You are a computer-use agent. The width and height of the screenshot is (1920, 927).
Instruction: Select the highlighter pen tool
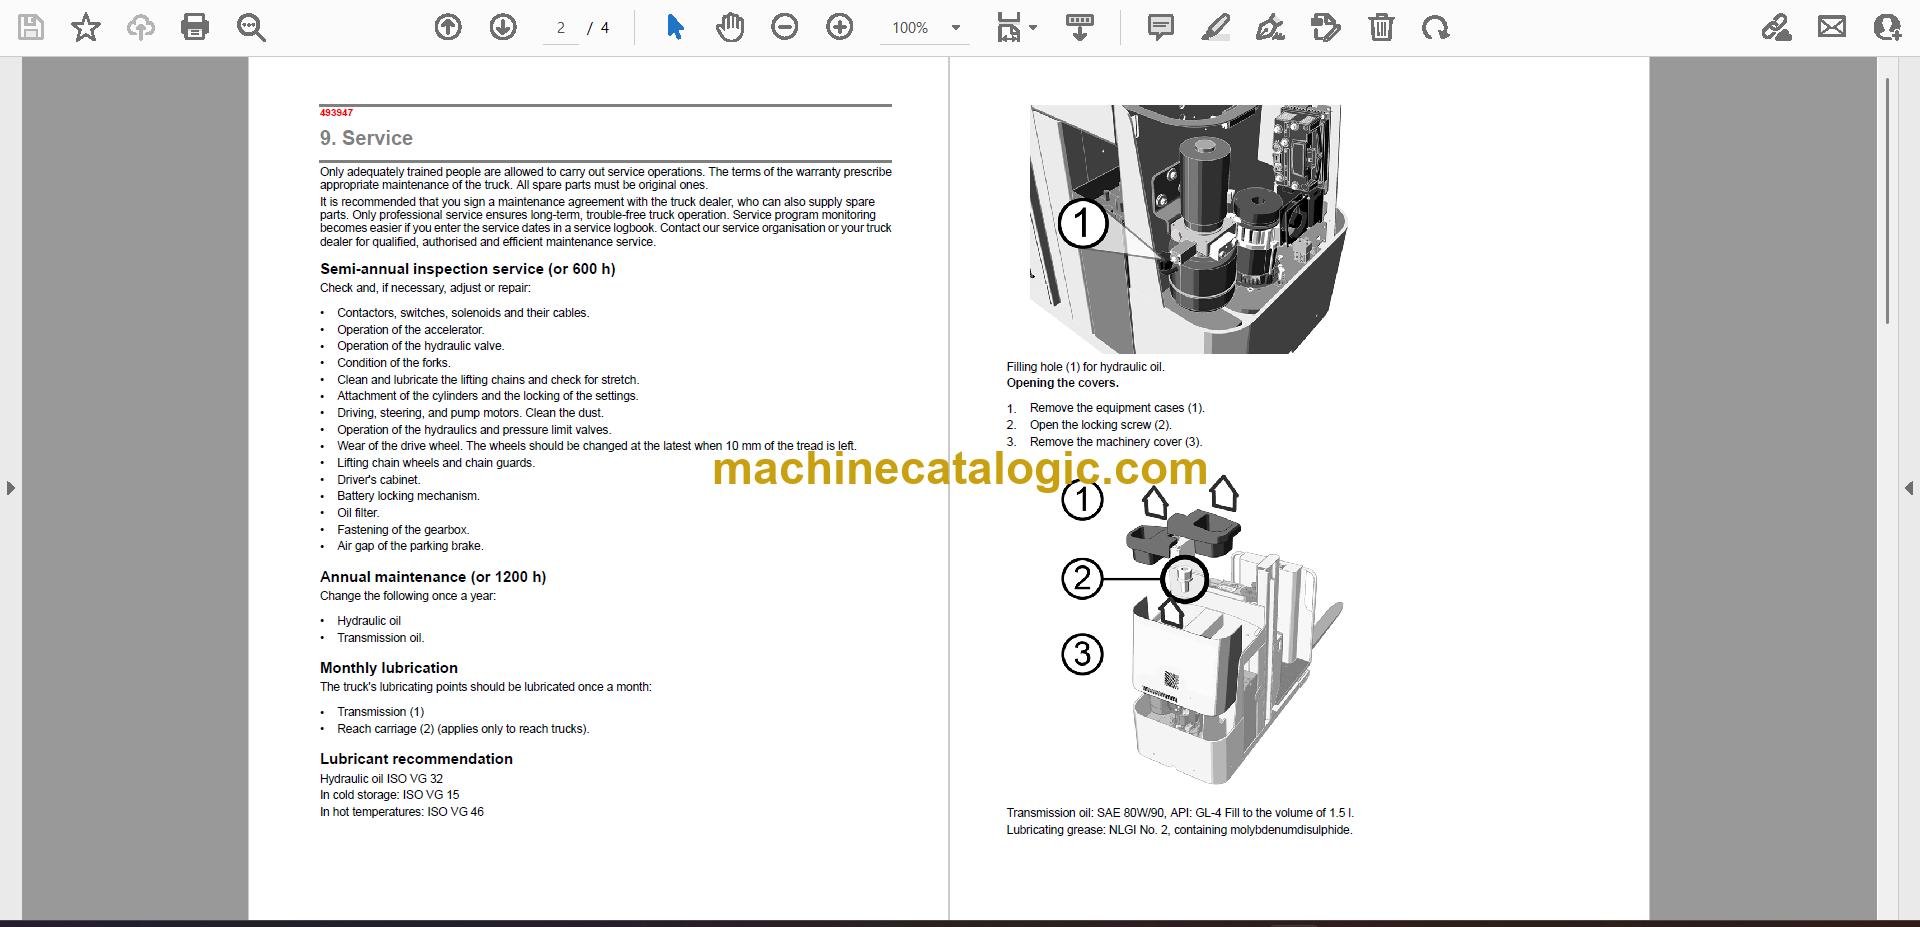click(x=1215, y=27)
